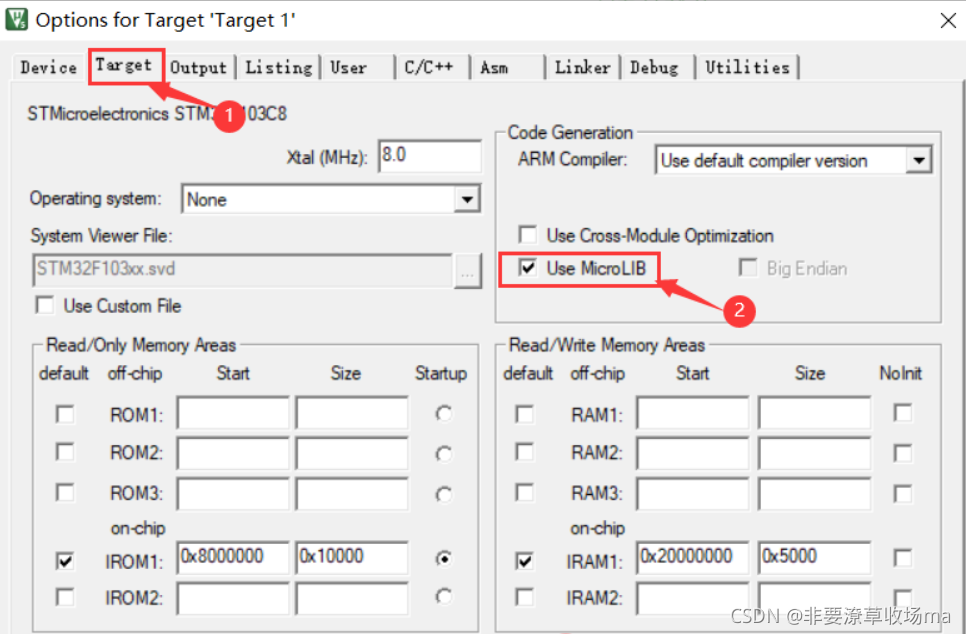Select IROM2 Startup radio button
The image size is (966, 634).
tap(444, 596)
